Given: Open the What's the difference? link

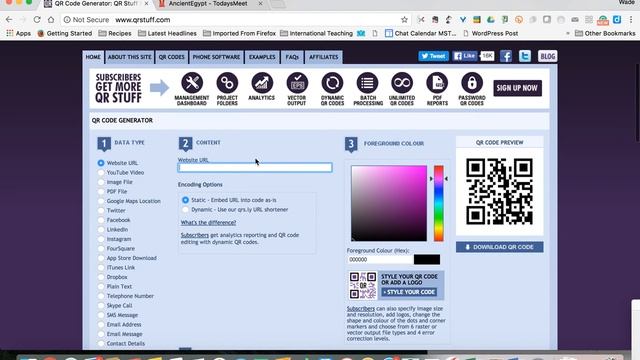Looking at the screenshot, I should click(x=208, y=222).
